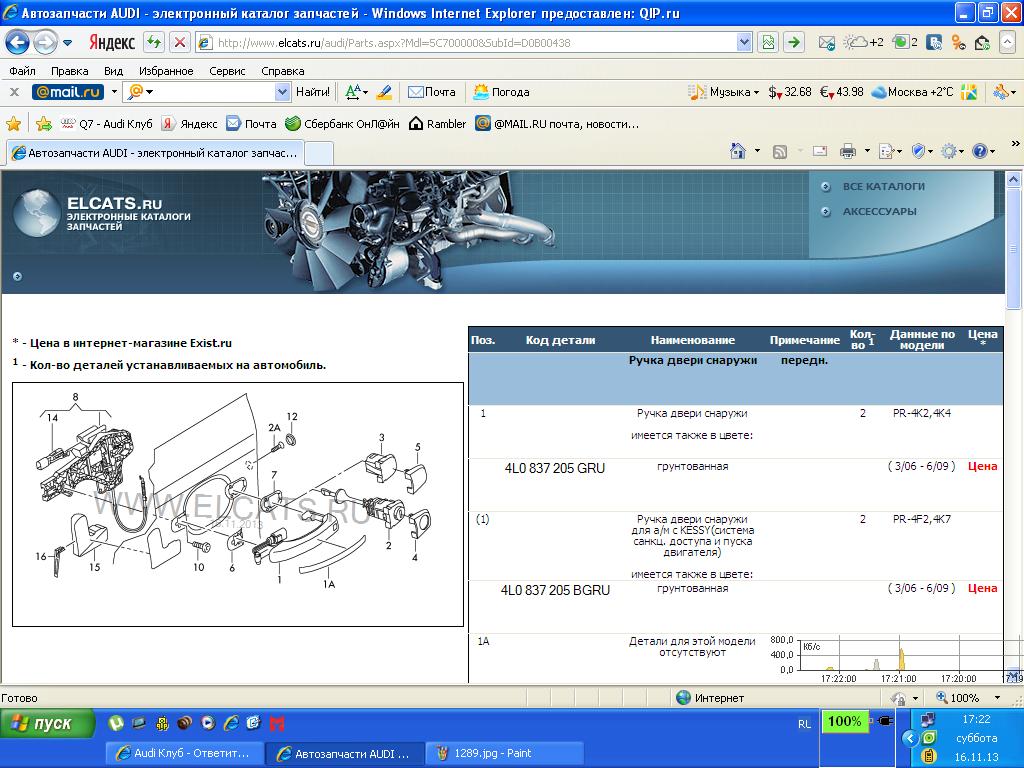Stop loading with the red X icon
The width and height of the screenshot is (1024, 768).
180,43
